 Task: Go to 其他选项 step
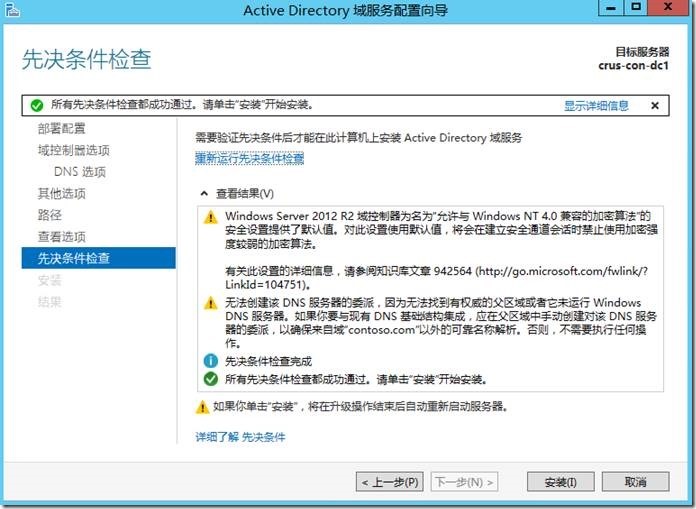pyautogui.click(x=61, y=193)
